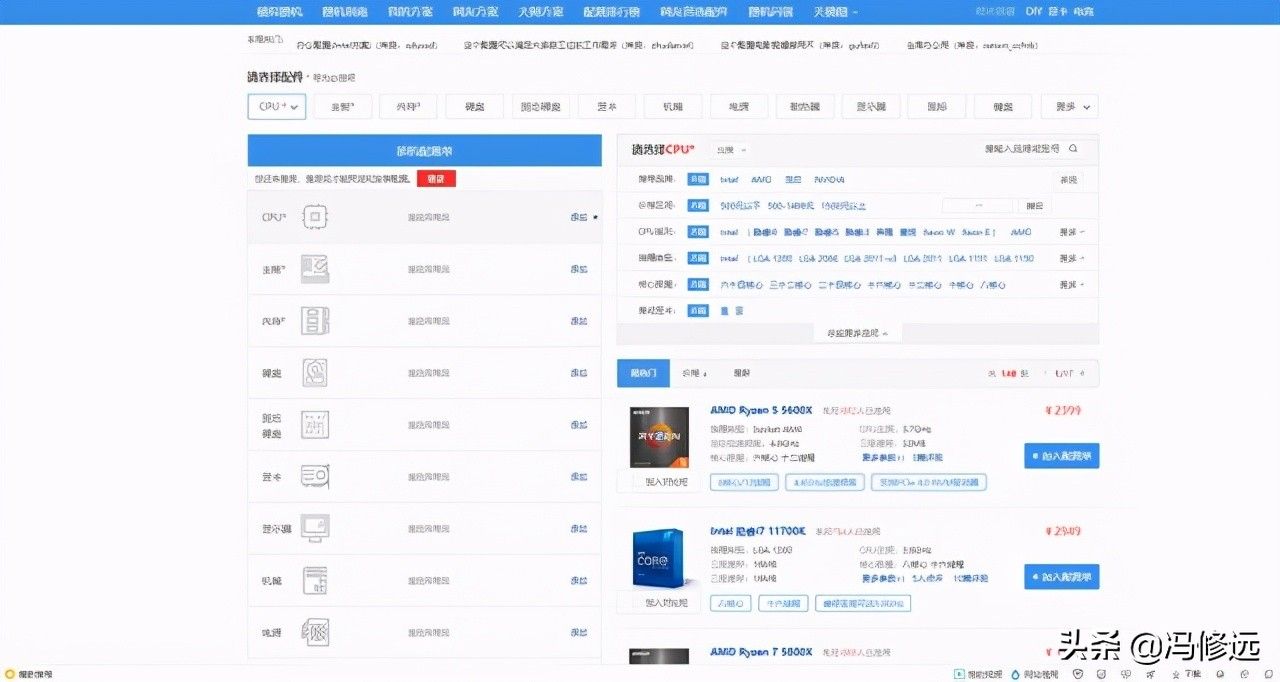This screenshot has height=682, width=1280.
Task: Open the first item in the top blue navigation bar
Action: coord(279,12)
